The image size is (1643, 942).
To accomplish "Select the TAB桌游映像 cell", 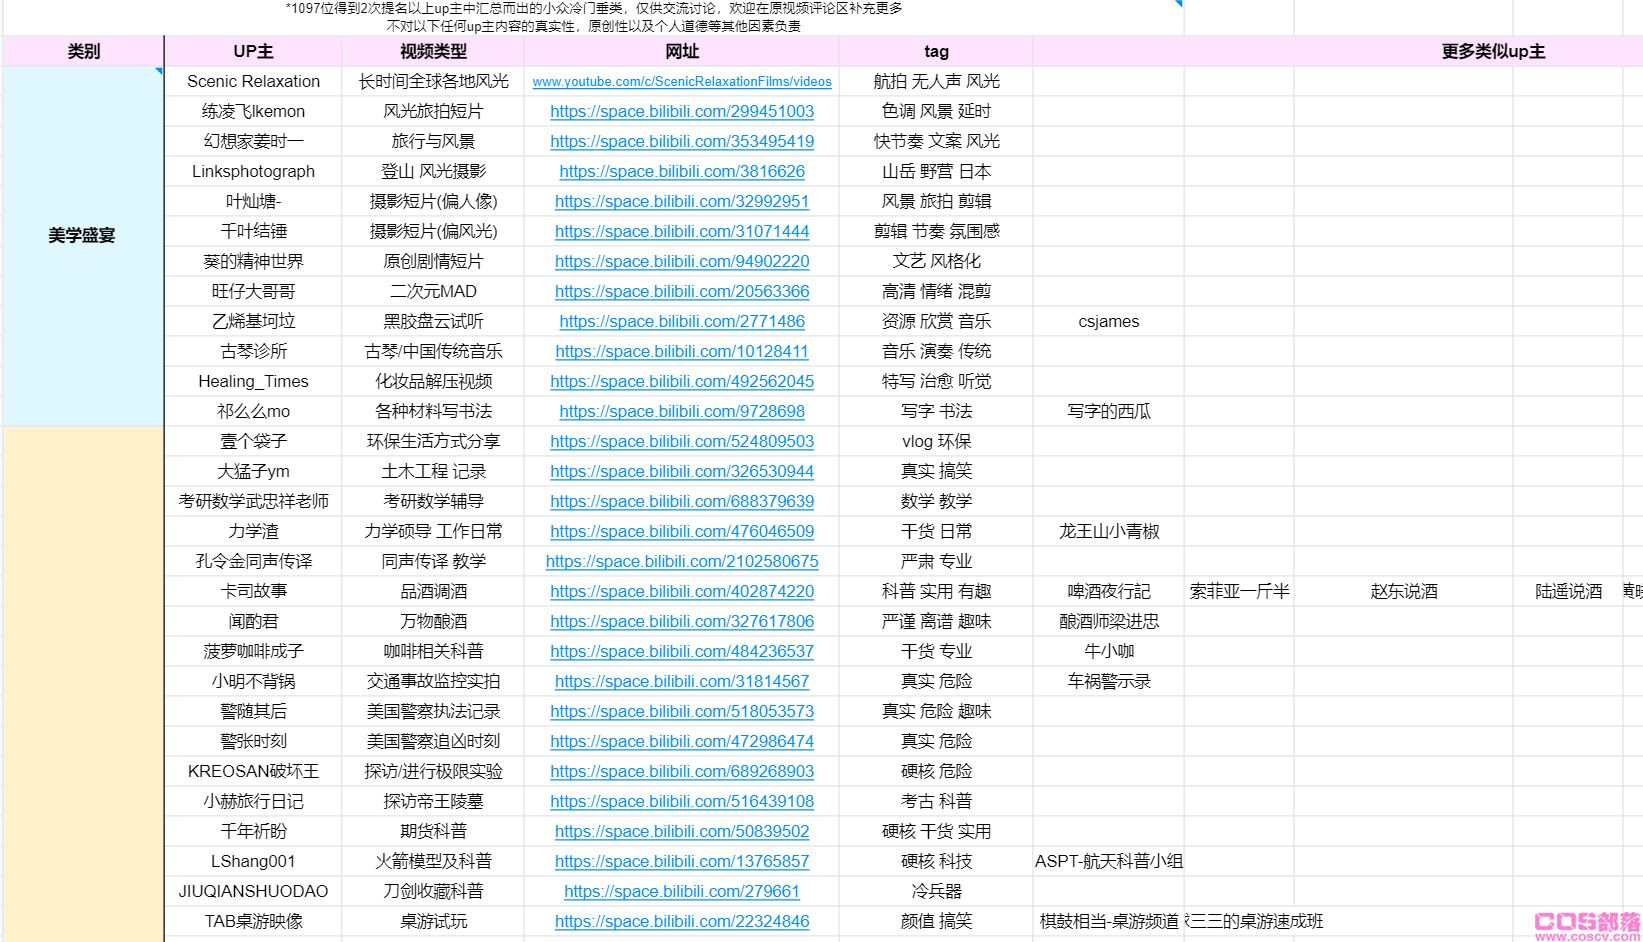I will click(x=253, y=922).
